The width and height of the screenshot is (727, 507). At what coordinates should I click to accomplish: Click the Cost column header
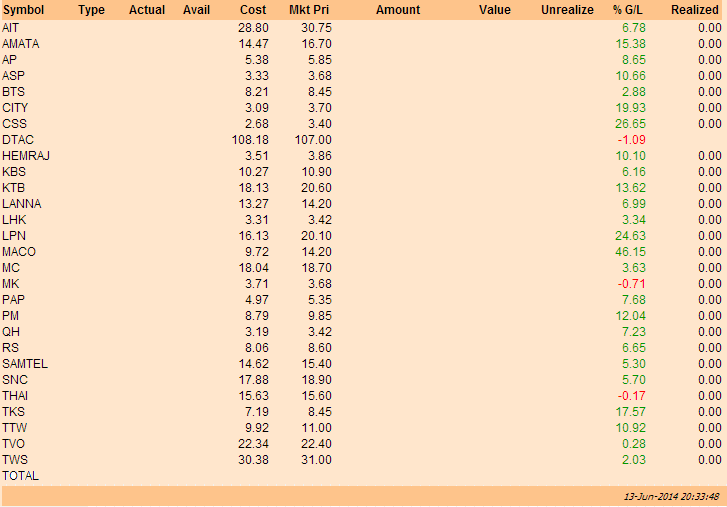tap(253, 10)
